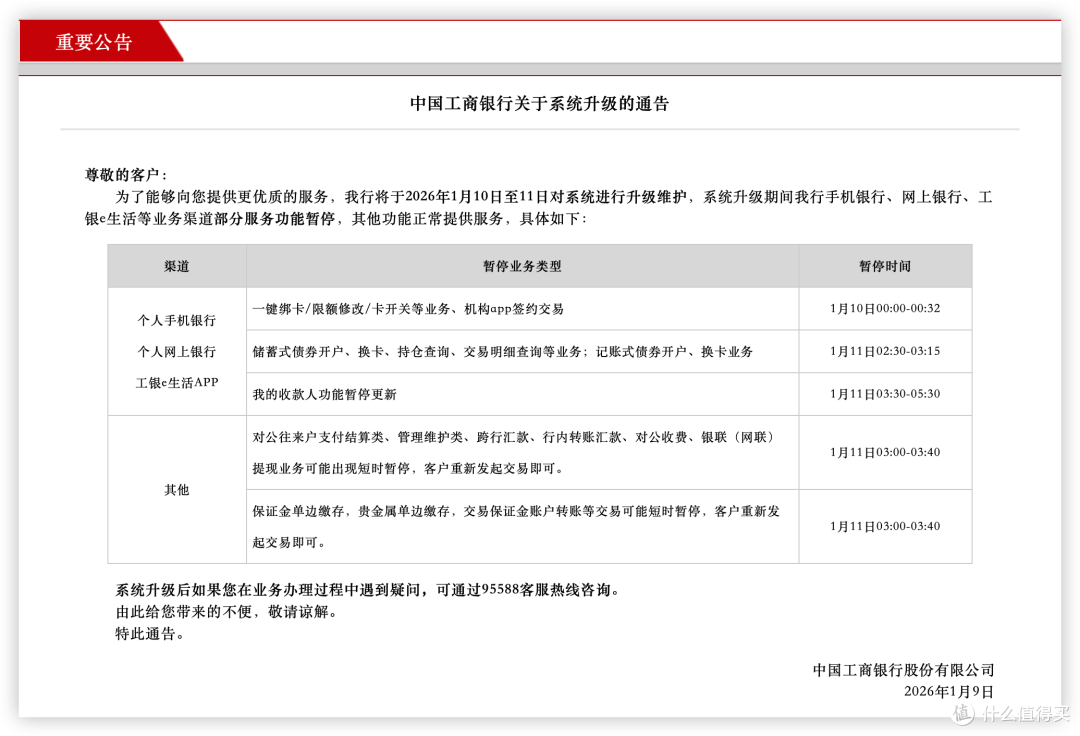Click the paragraph line starting 为了能够向您提供更优质的服务
The image size is (1080, 736).
tap(554, 197)
